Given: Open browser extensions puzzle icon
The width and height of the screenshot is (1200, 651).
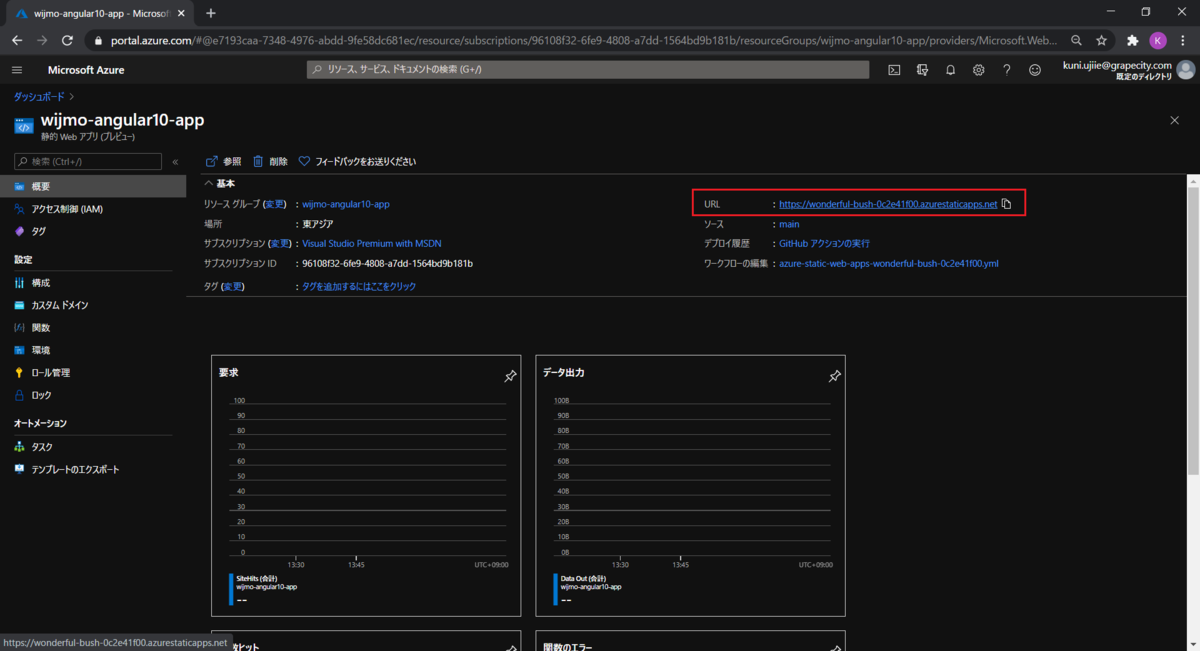Looking at the screenshot, I should 1132,41.
